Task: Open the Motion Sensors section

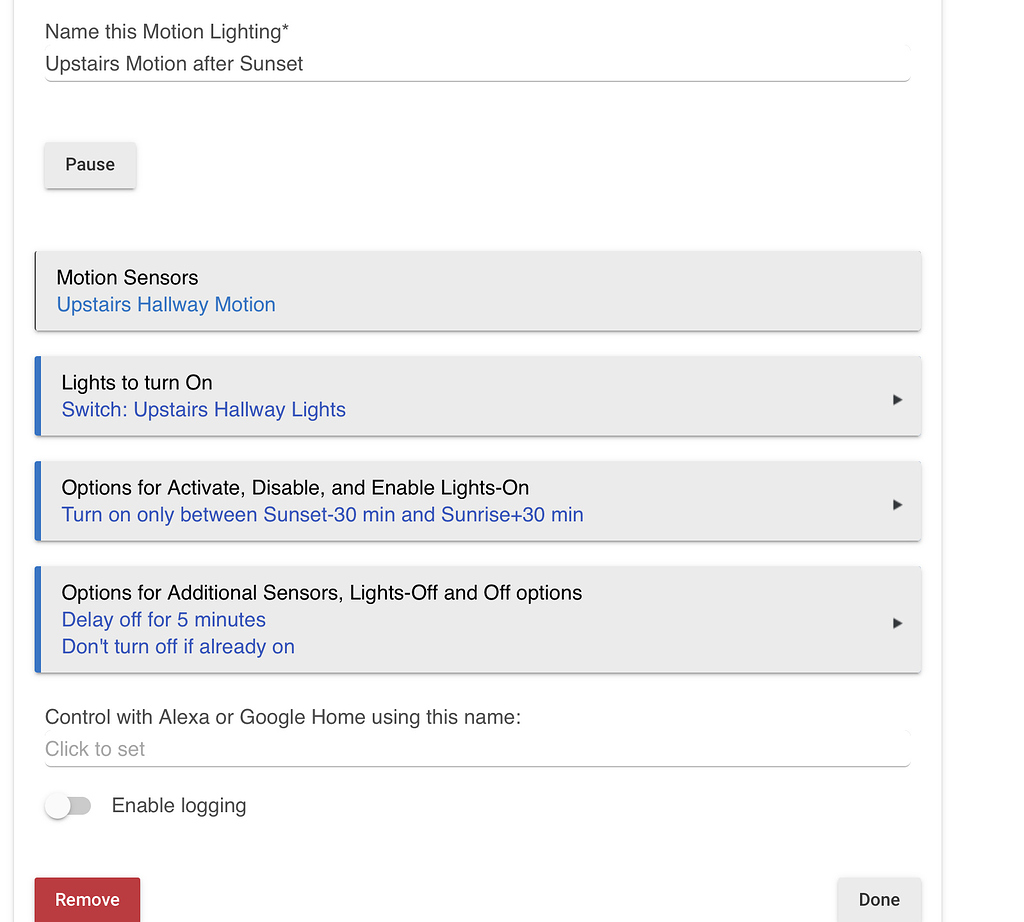Action: pyautogui.click(x=127, y=278)
